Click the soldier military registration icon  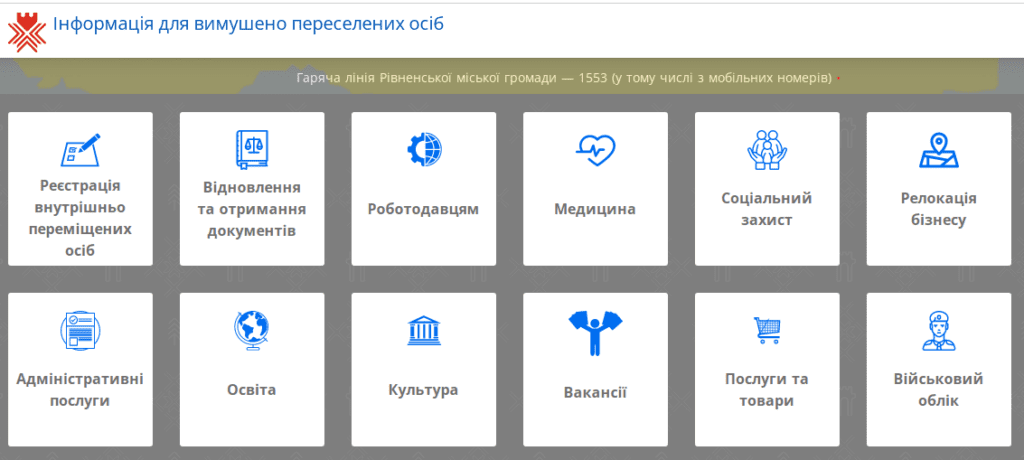coord(939,330)
